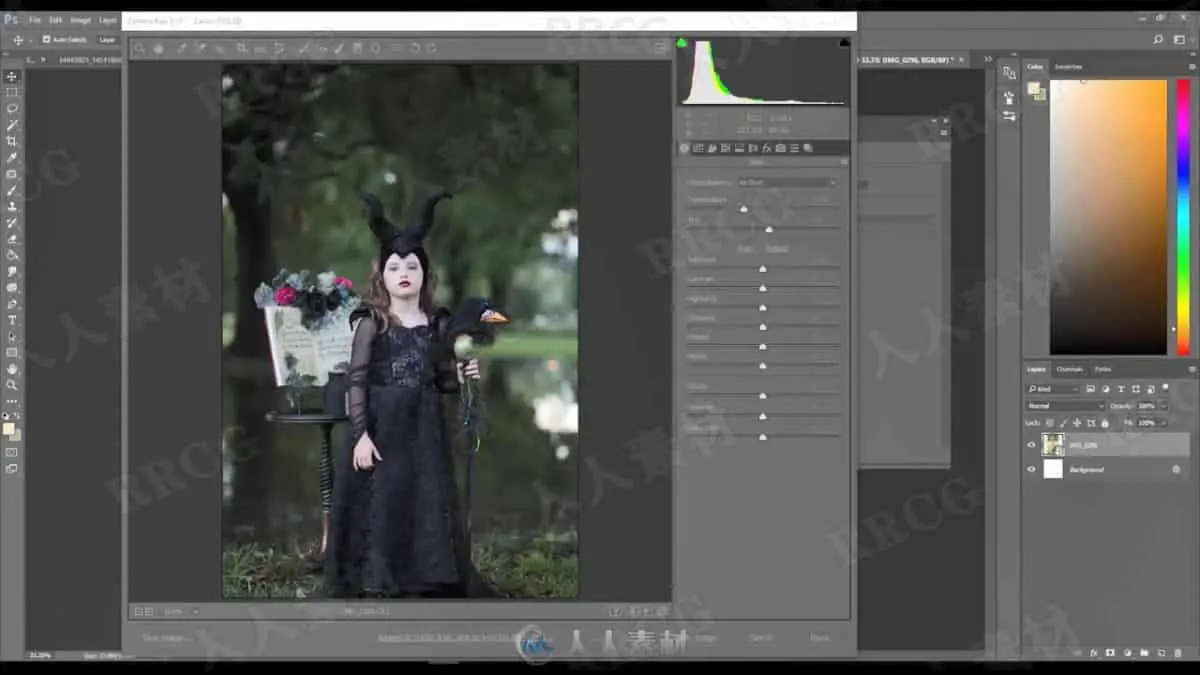Switch to the Channels tab
Viewport: 1200px width, 675px height.
(1069, 369)
